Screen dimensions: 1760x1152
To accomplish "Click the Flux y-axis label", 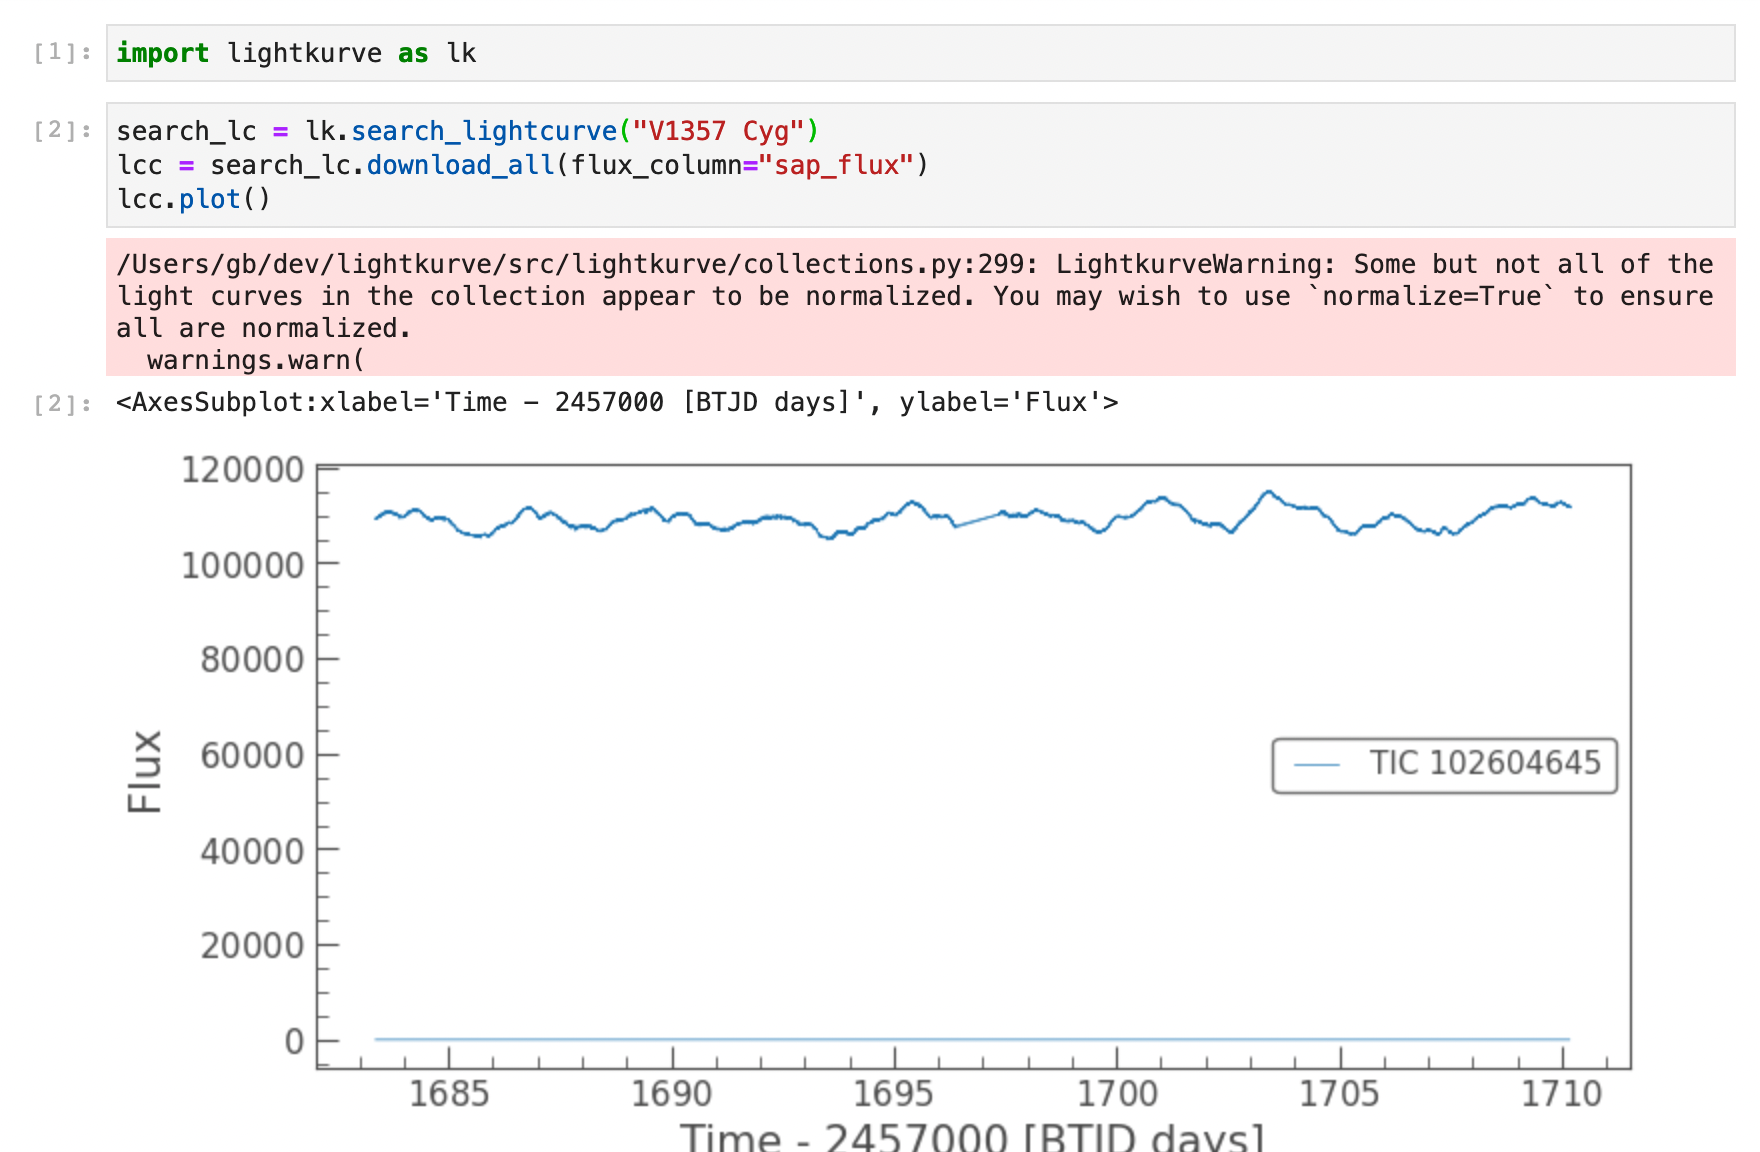I will coord(145,771).
